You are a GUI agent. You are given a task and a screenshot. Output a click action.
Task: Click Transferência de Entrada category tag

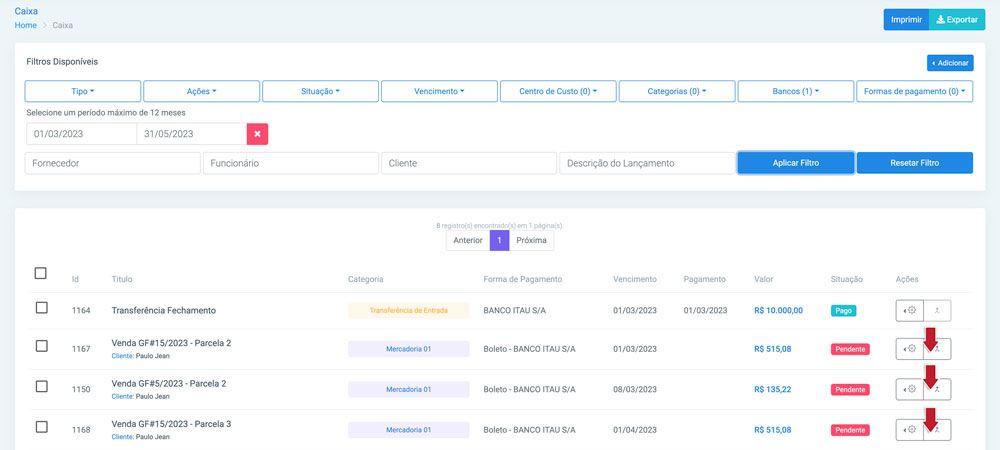409,310
